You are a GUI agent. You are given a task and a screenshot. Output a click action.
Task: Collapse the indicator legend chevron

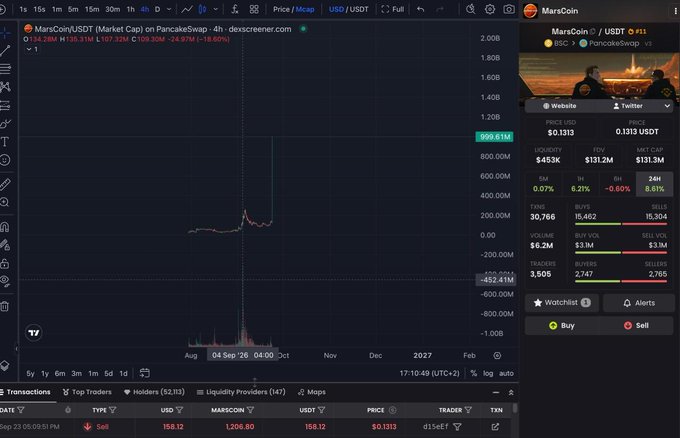coord(29,49)
